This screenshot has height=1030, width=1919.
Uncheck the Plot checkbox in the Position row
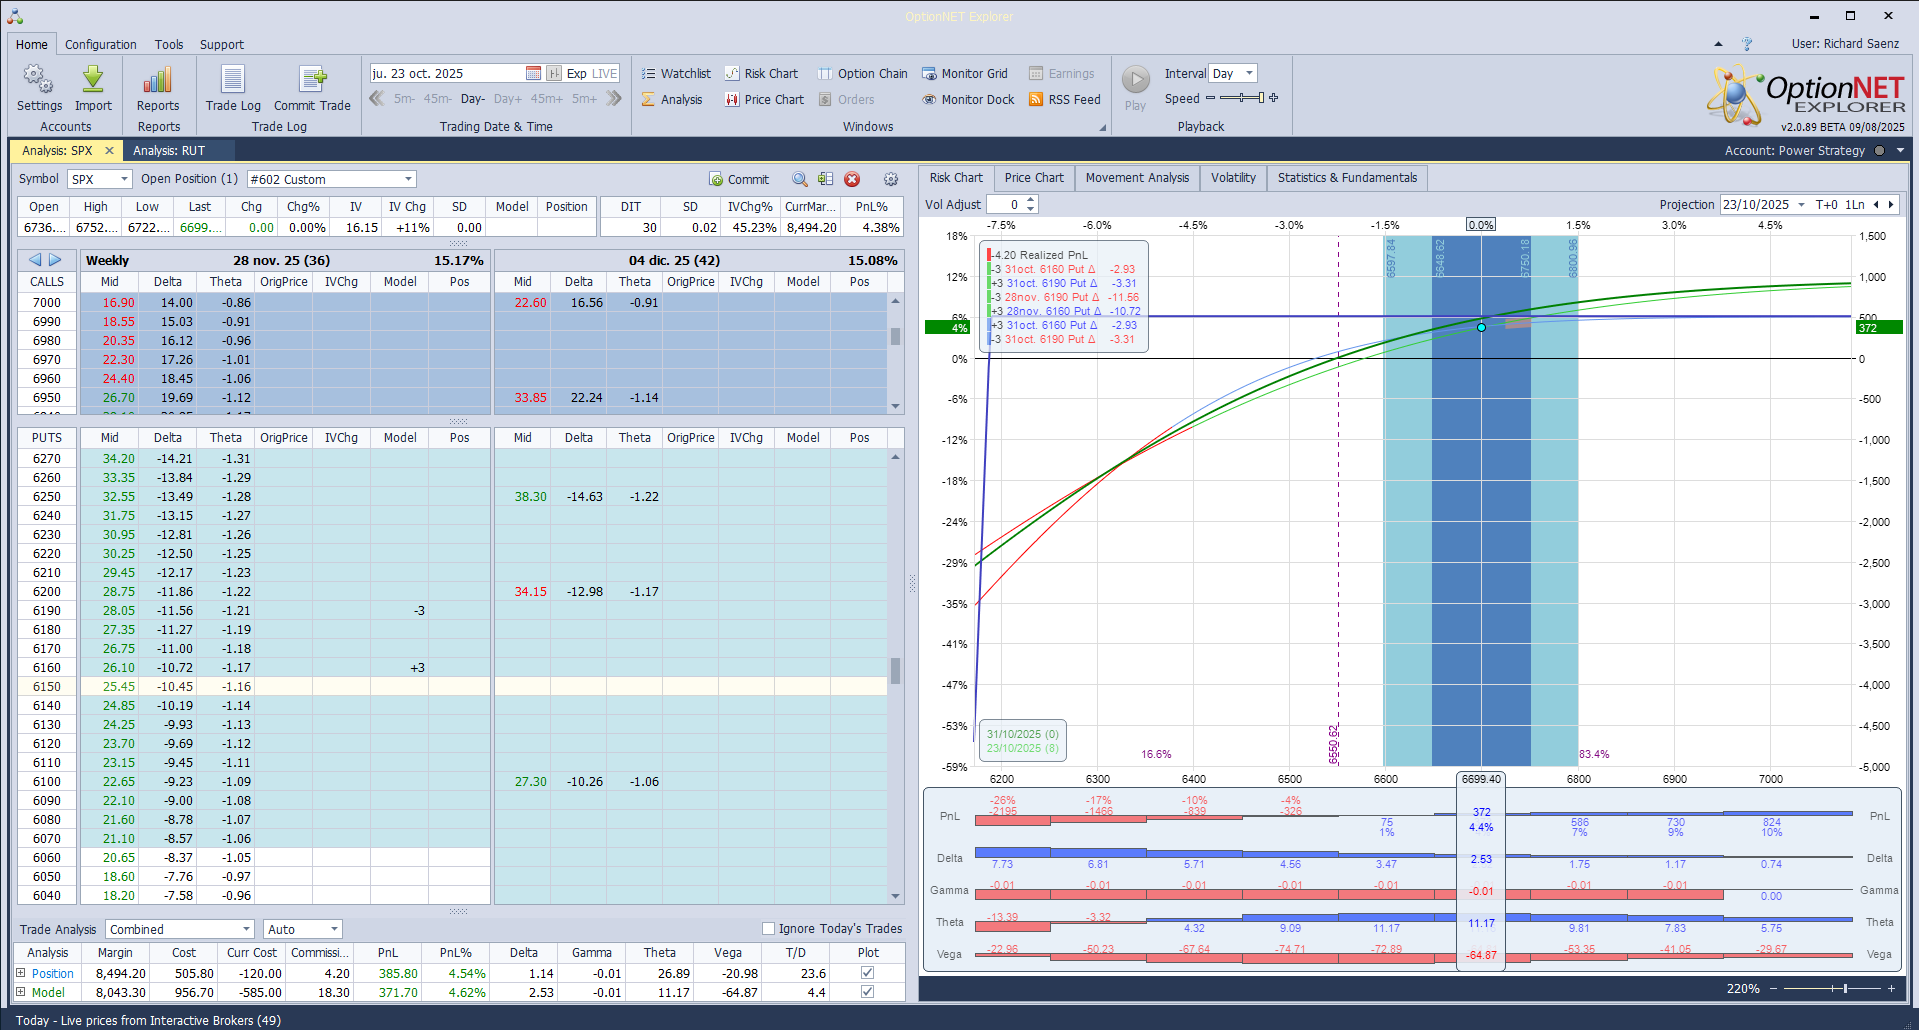[867, 973]
